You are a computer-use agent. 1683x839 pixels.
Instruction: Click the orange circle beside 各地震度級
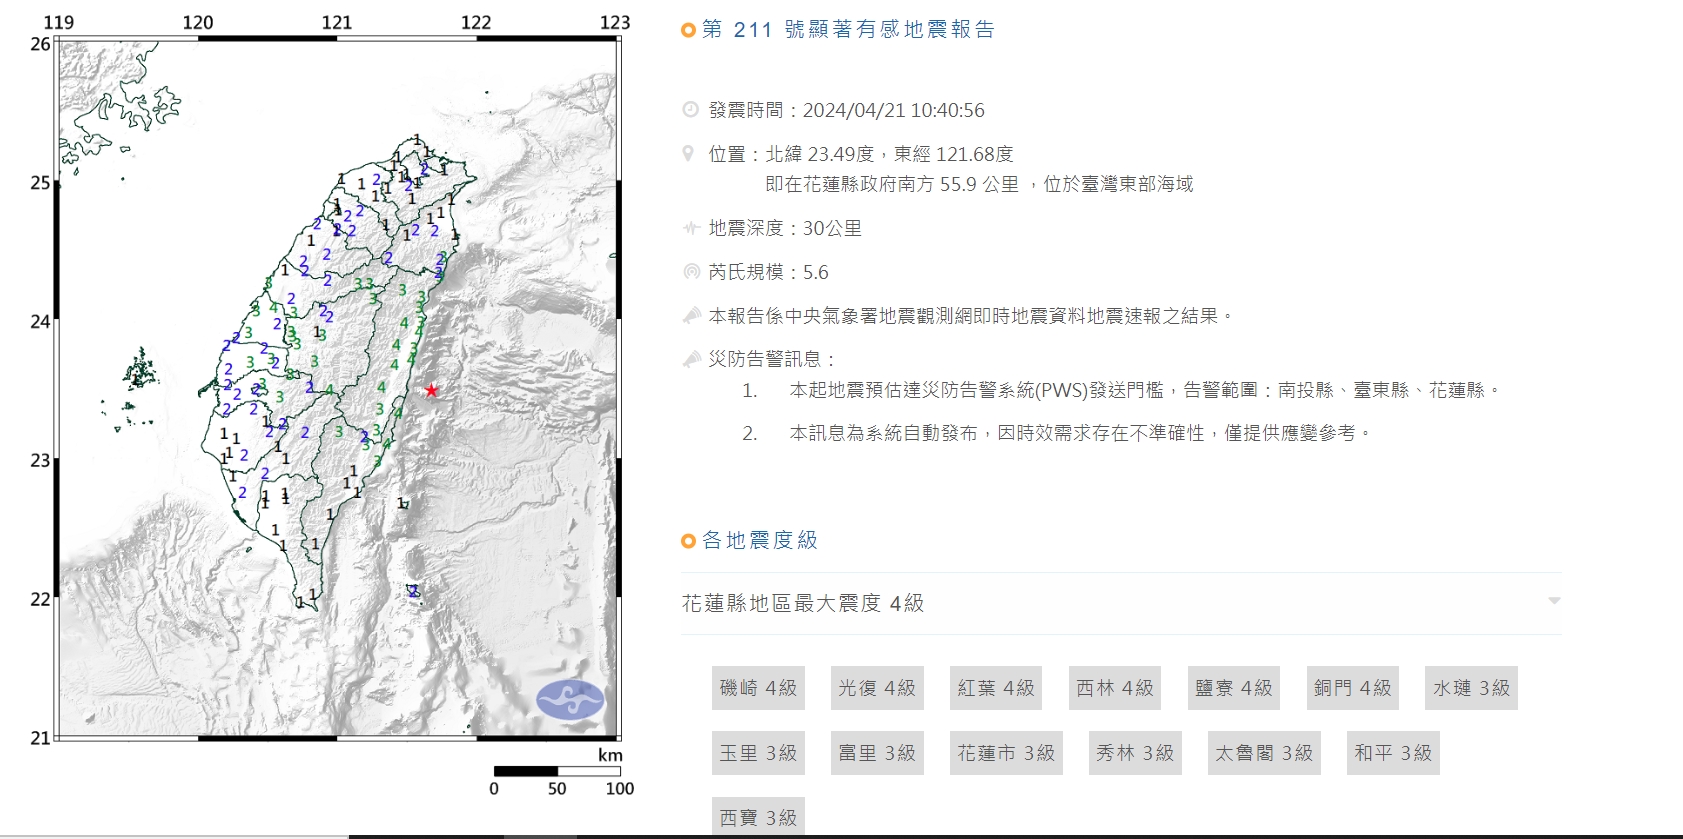tap(688, 541)
